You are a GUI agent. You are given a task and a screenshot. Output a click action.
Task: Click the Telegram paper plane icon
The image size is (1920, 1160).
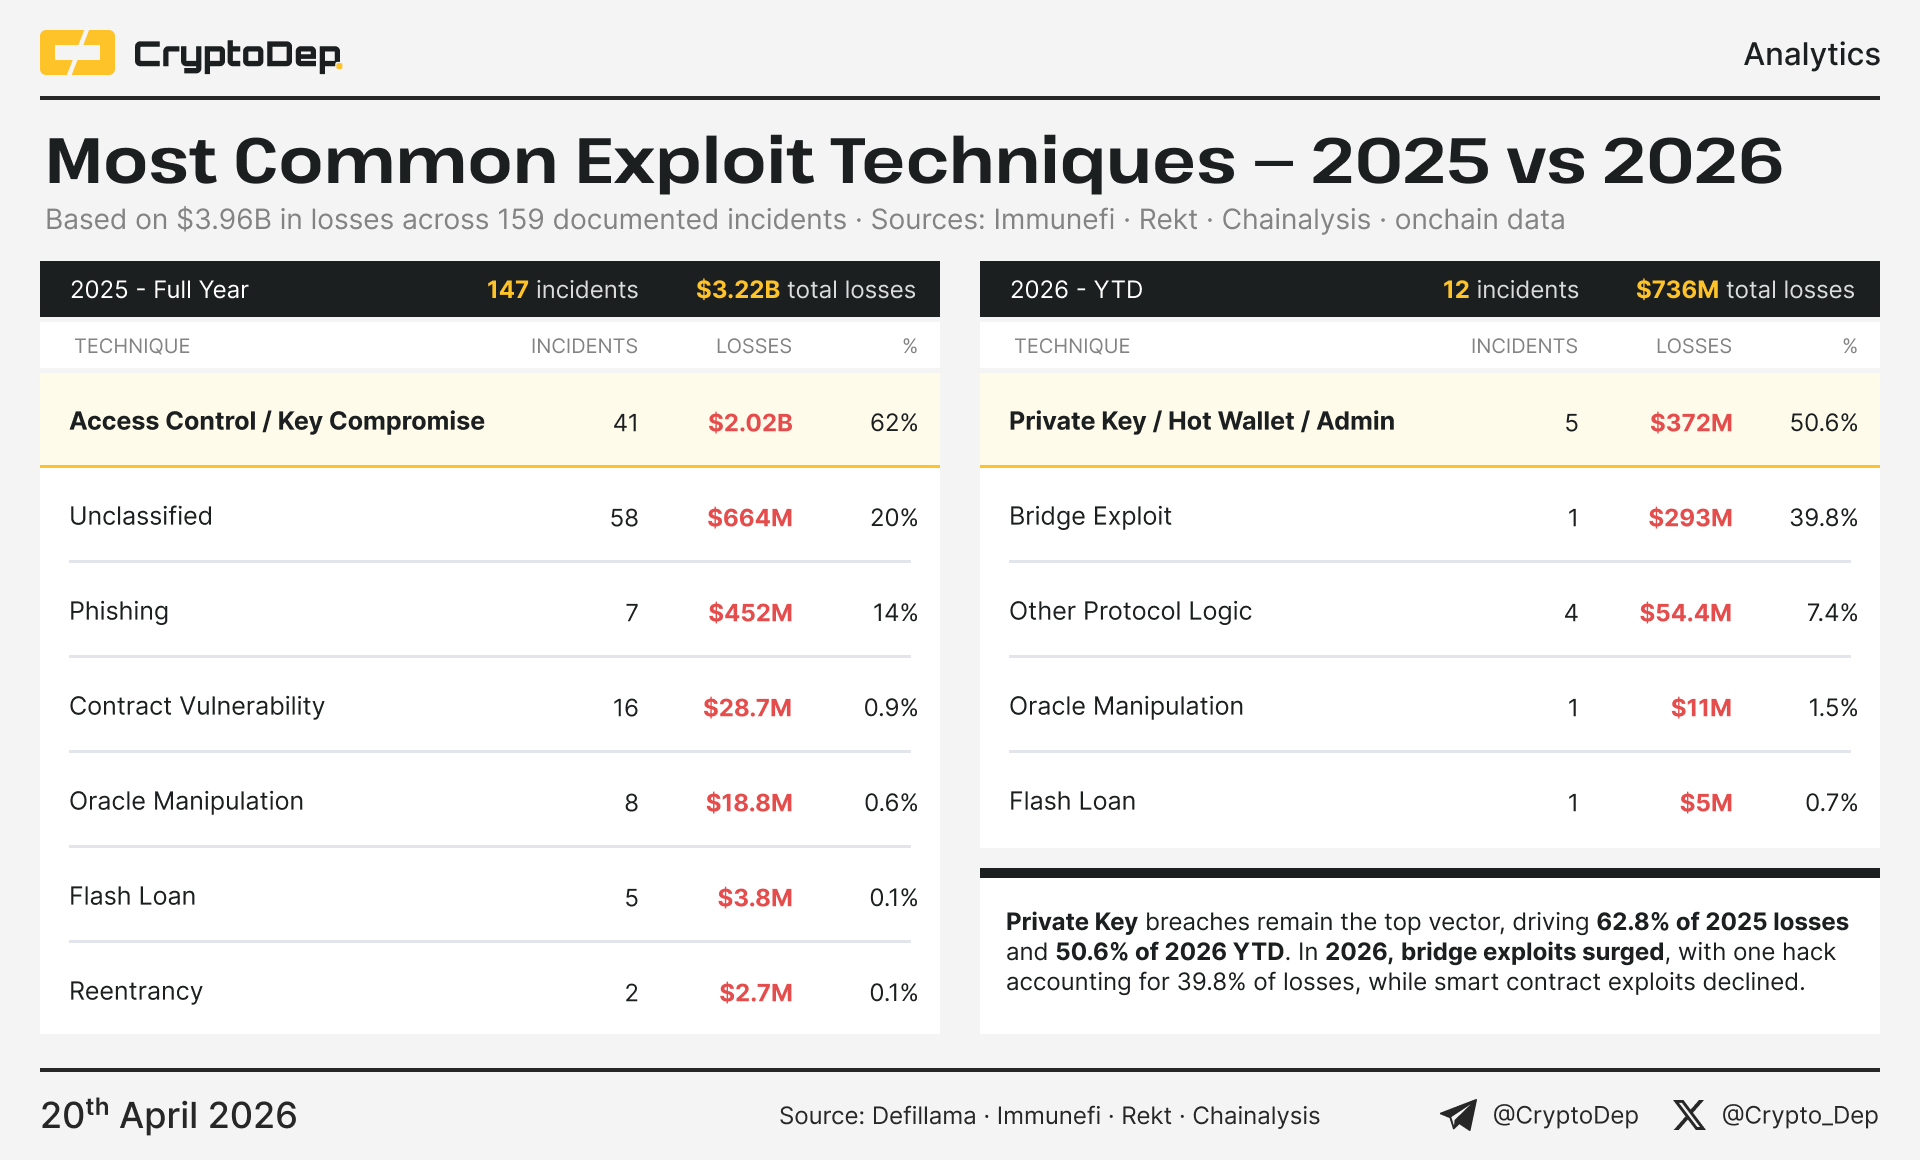(x=1458, y=1115)
